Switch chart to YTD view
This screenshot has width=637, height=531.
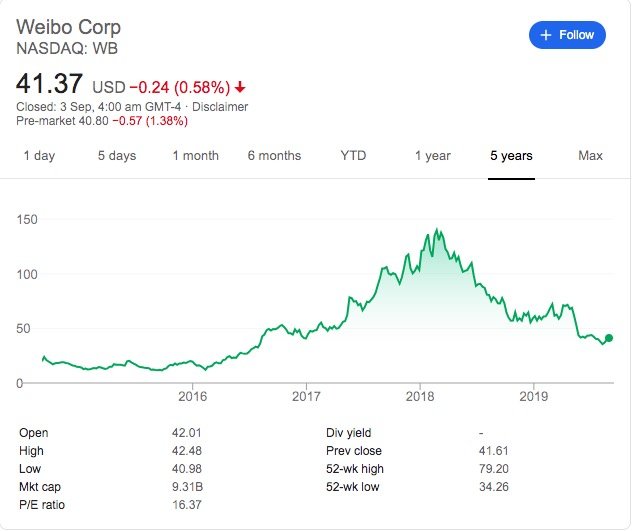tap(353, 156)
